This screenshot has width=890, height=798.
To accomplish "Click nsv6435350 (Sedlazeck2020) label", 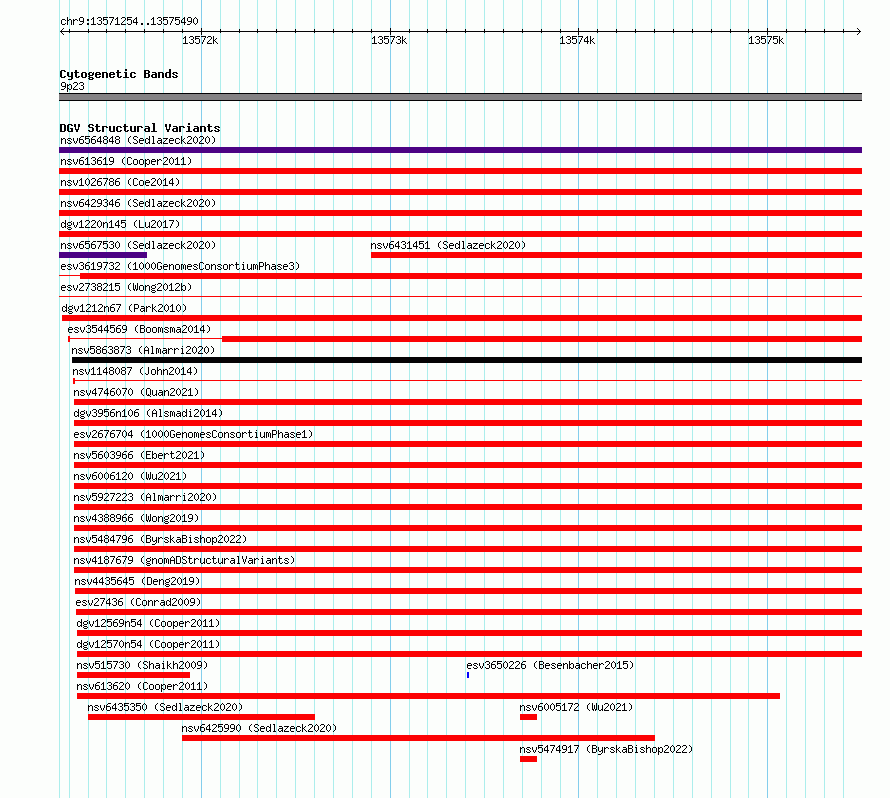I will 165,707.
